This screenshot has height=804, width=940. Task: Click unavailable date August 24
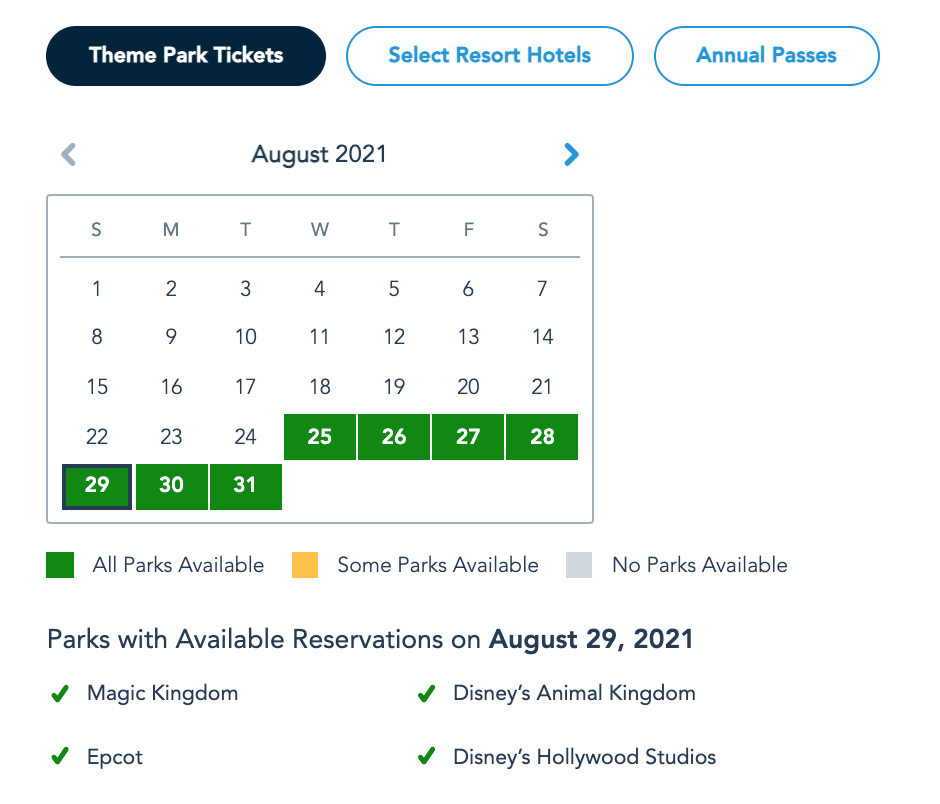click(x=246, y=437)
